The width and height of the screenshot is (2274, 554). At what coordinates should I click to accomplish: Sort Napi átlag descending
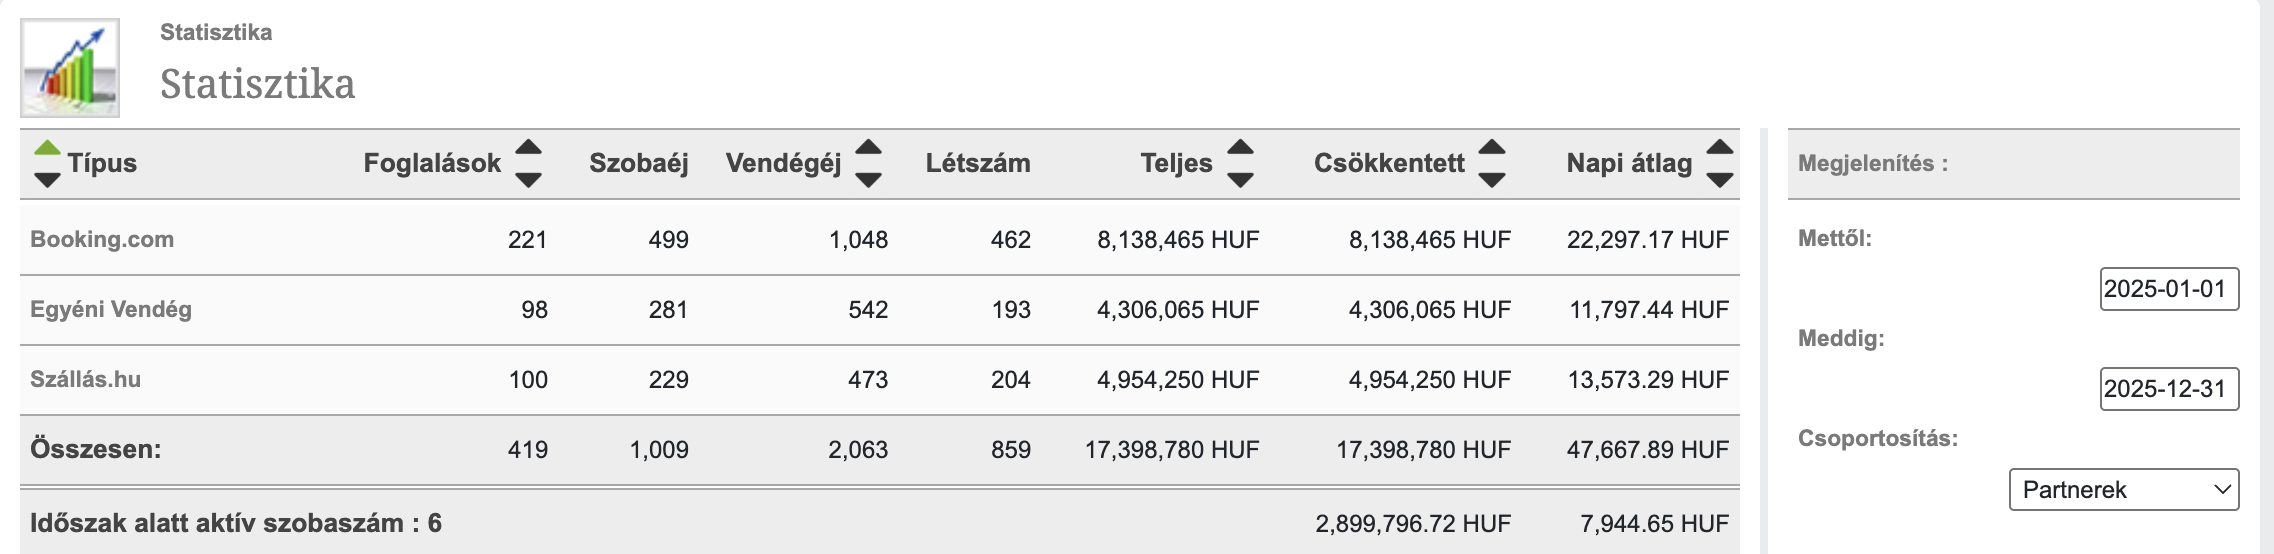1719,180
